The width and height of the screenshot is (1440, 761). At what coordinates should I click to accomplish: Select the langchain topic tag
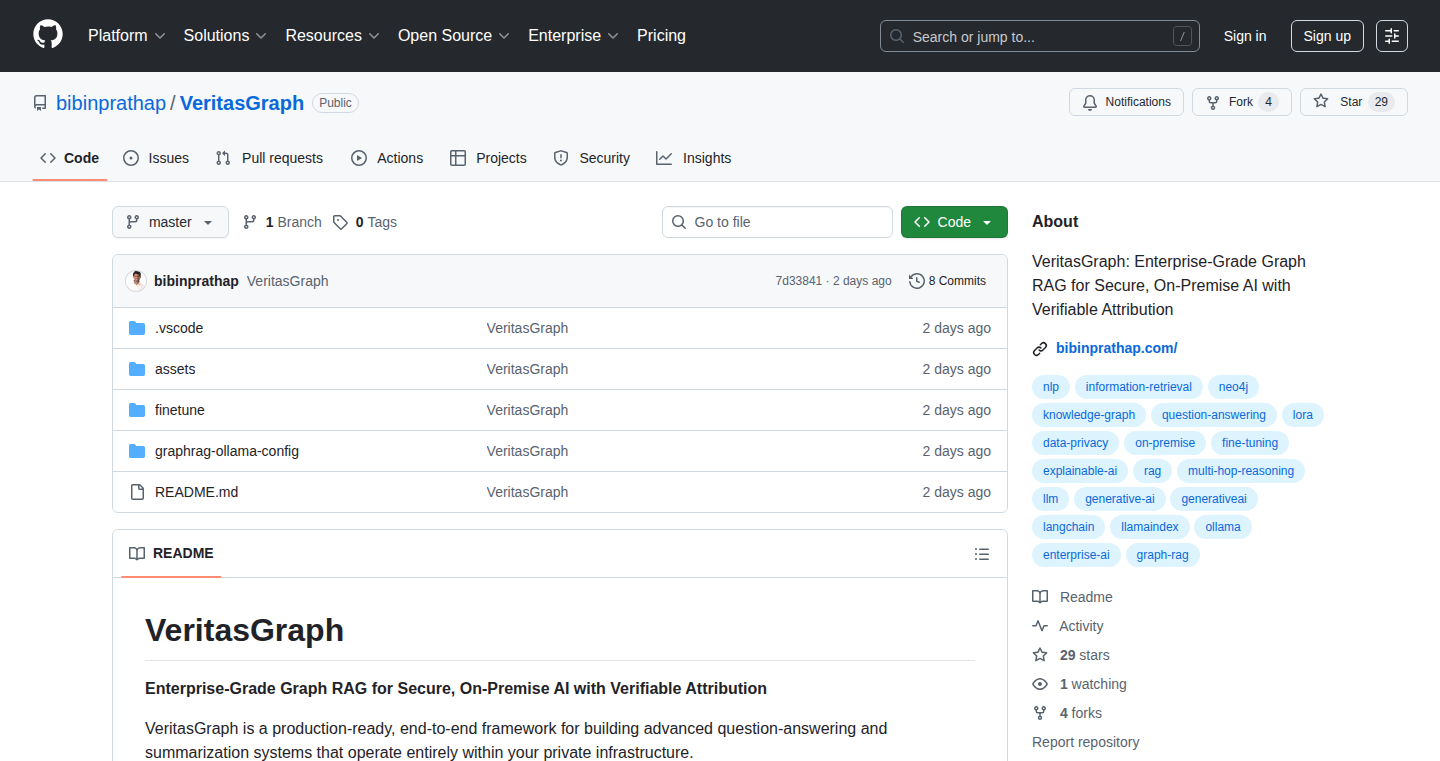coord(1068,527)
